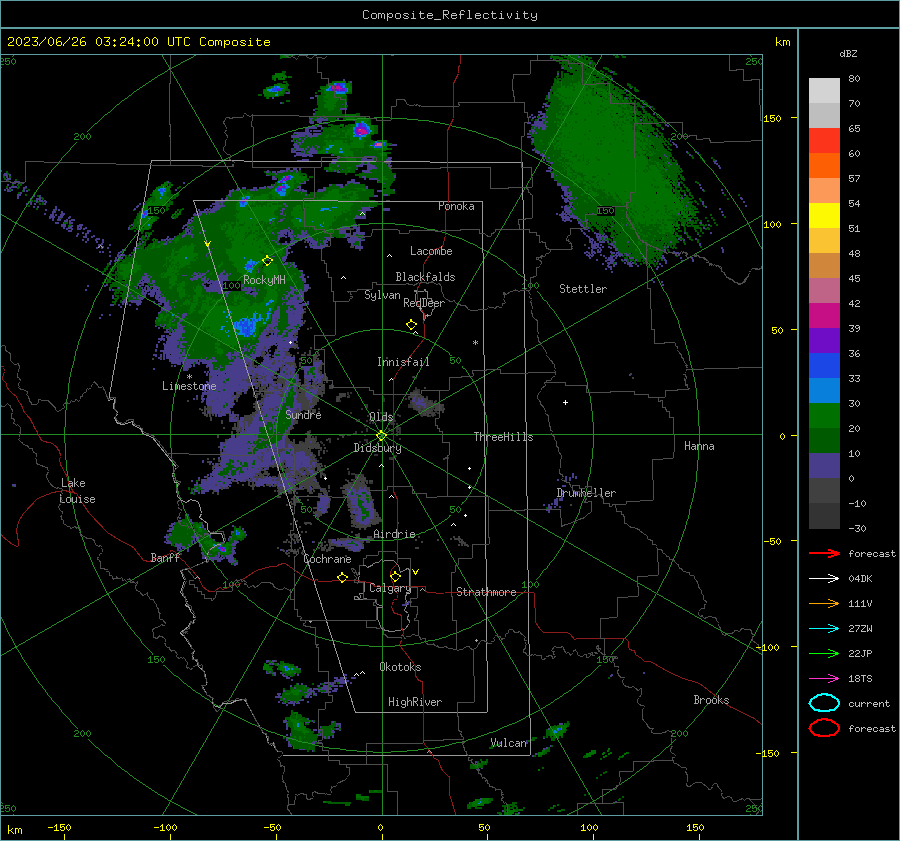900x841 pixels.
Task: Click the red forecast arrow in legend
Action: 824,553
